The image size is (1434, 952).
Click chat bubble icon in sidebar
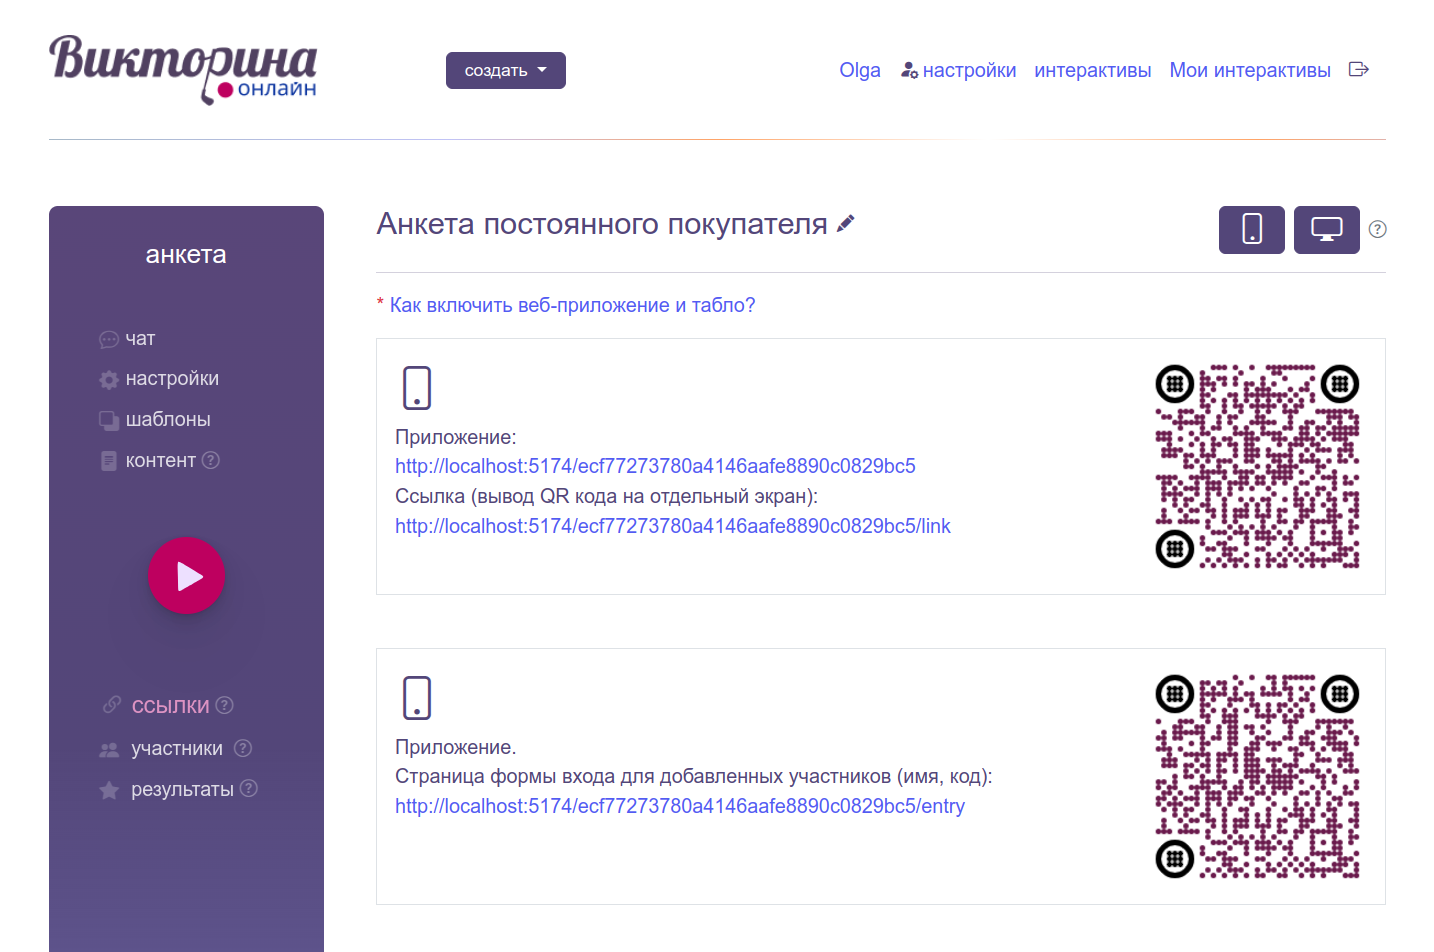[x=109, y=340]
